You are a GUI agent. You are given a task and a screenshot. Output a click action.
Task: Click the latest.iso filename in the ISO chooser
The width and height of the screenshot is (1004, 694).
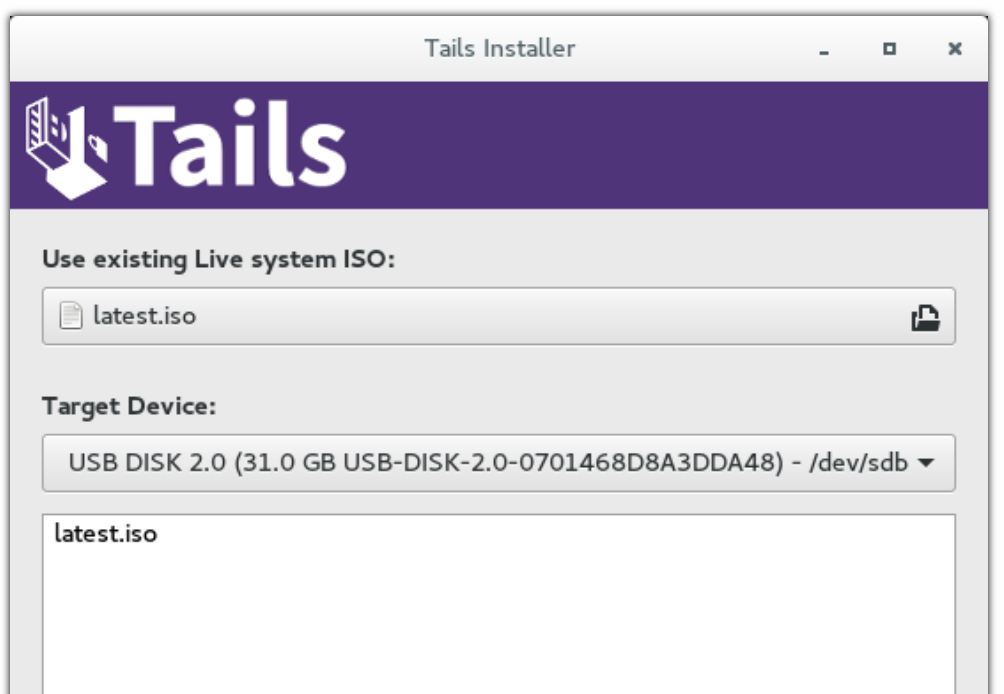click(145, 316)
